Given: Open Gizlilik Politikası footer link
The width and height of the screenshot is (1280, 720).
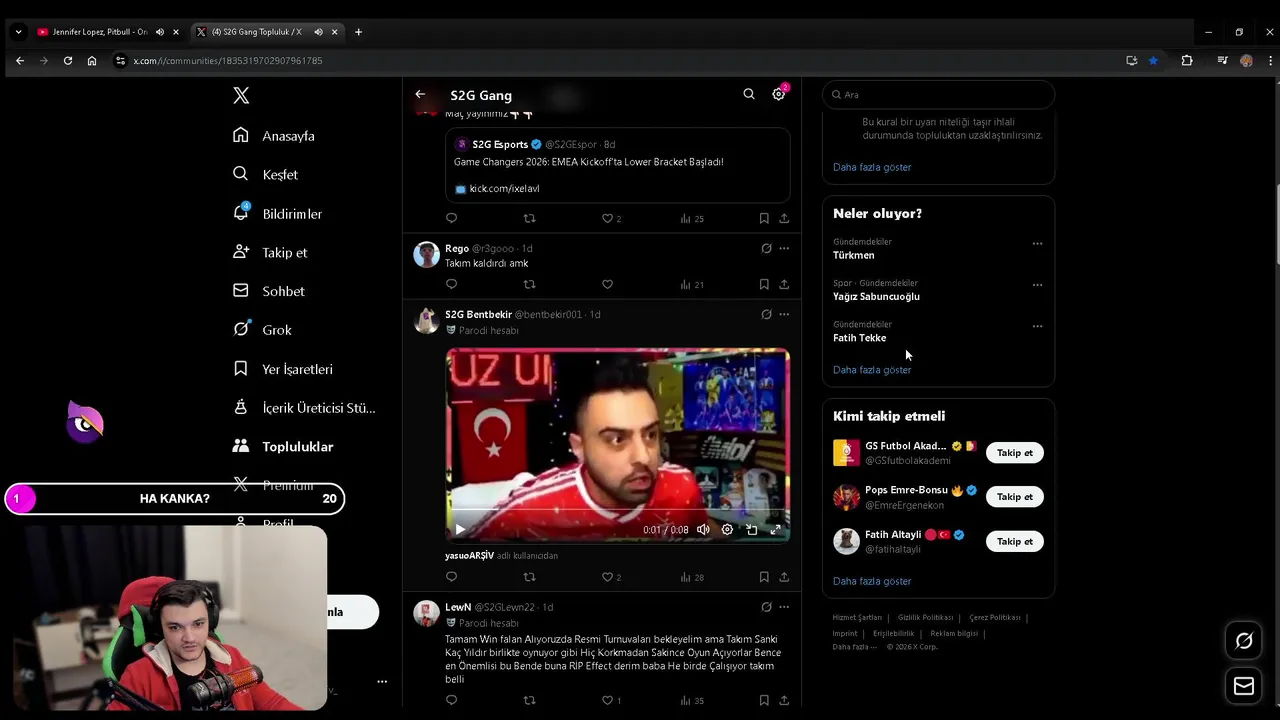Looking at the screenshot, I should pyautogui.click(x=925, y=618).
